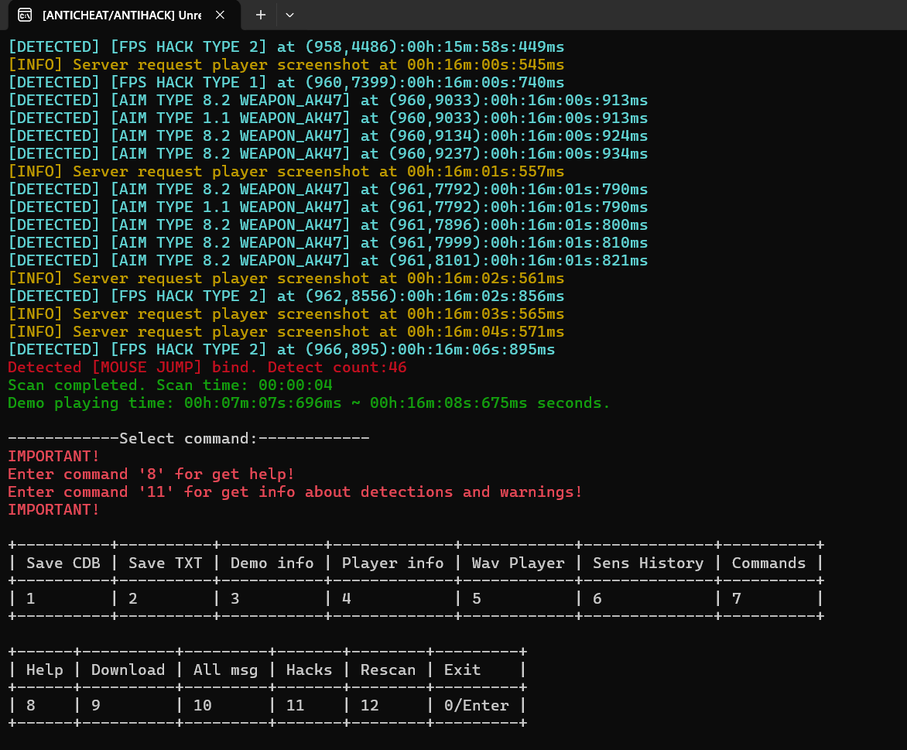Image resolution: width=907 pixels, height=750 pixels.
Task: Open a new terminal tab
Action: [x=260, y=15]
